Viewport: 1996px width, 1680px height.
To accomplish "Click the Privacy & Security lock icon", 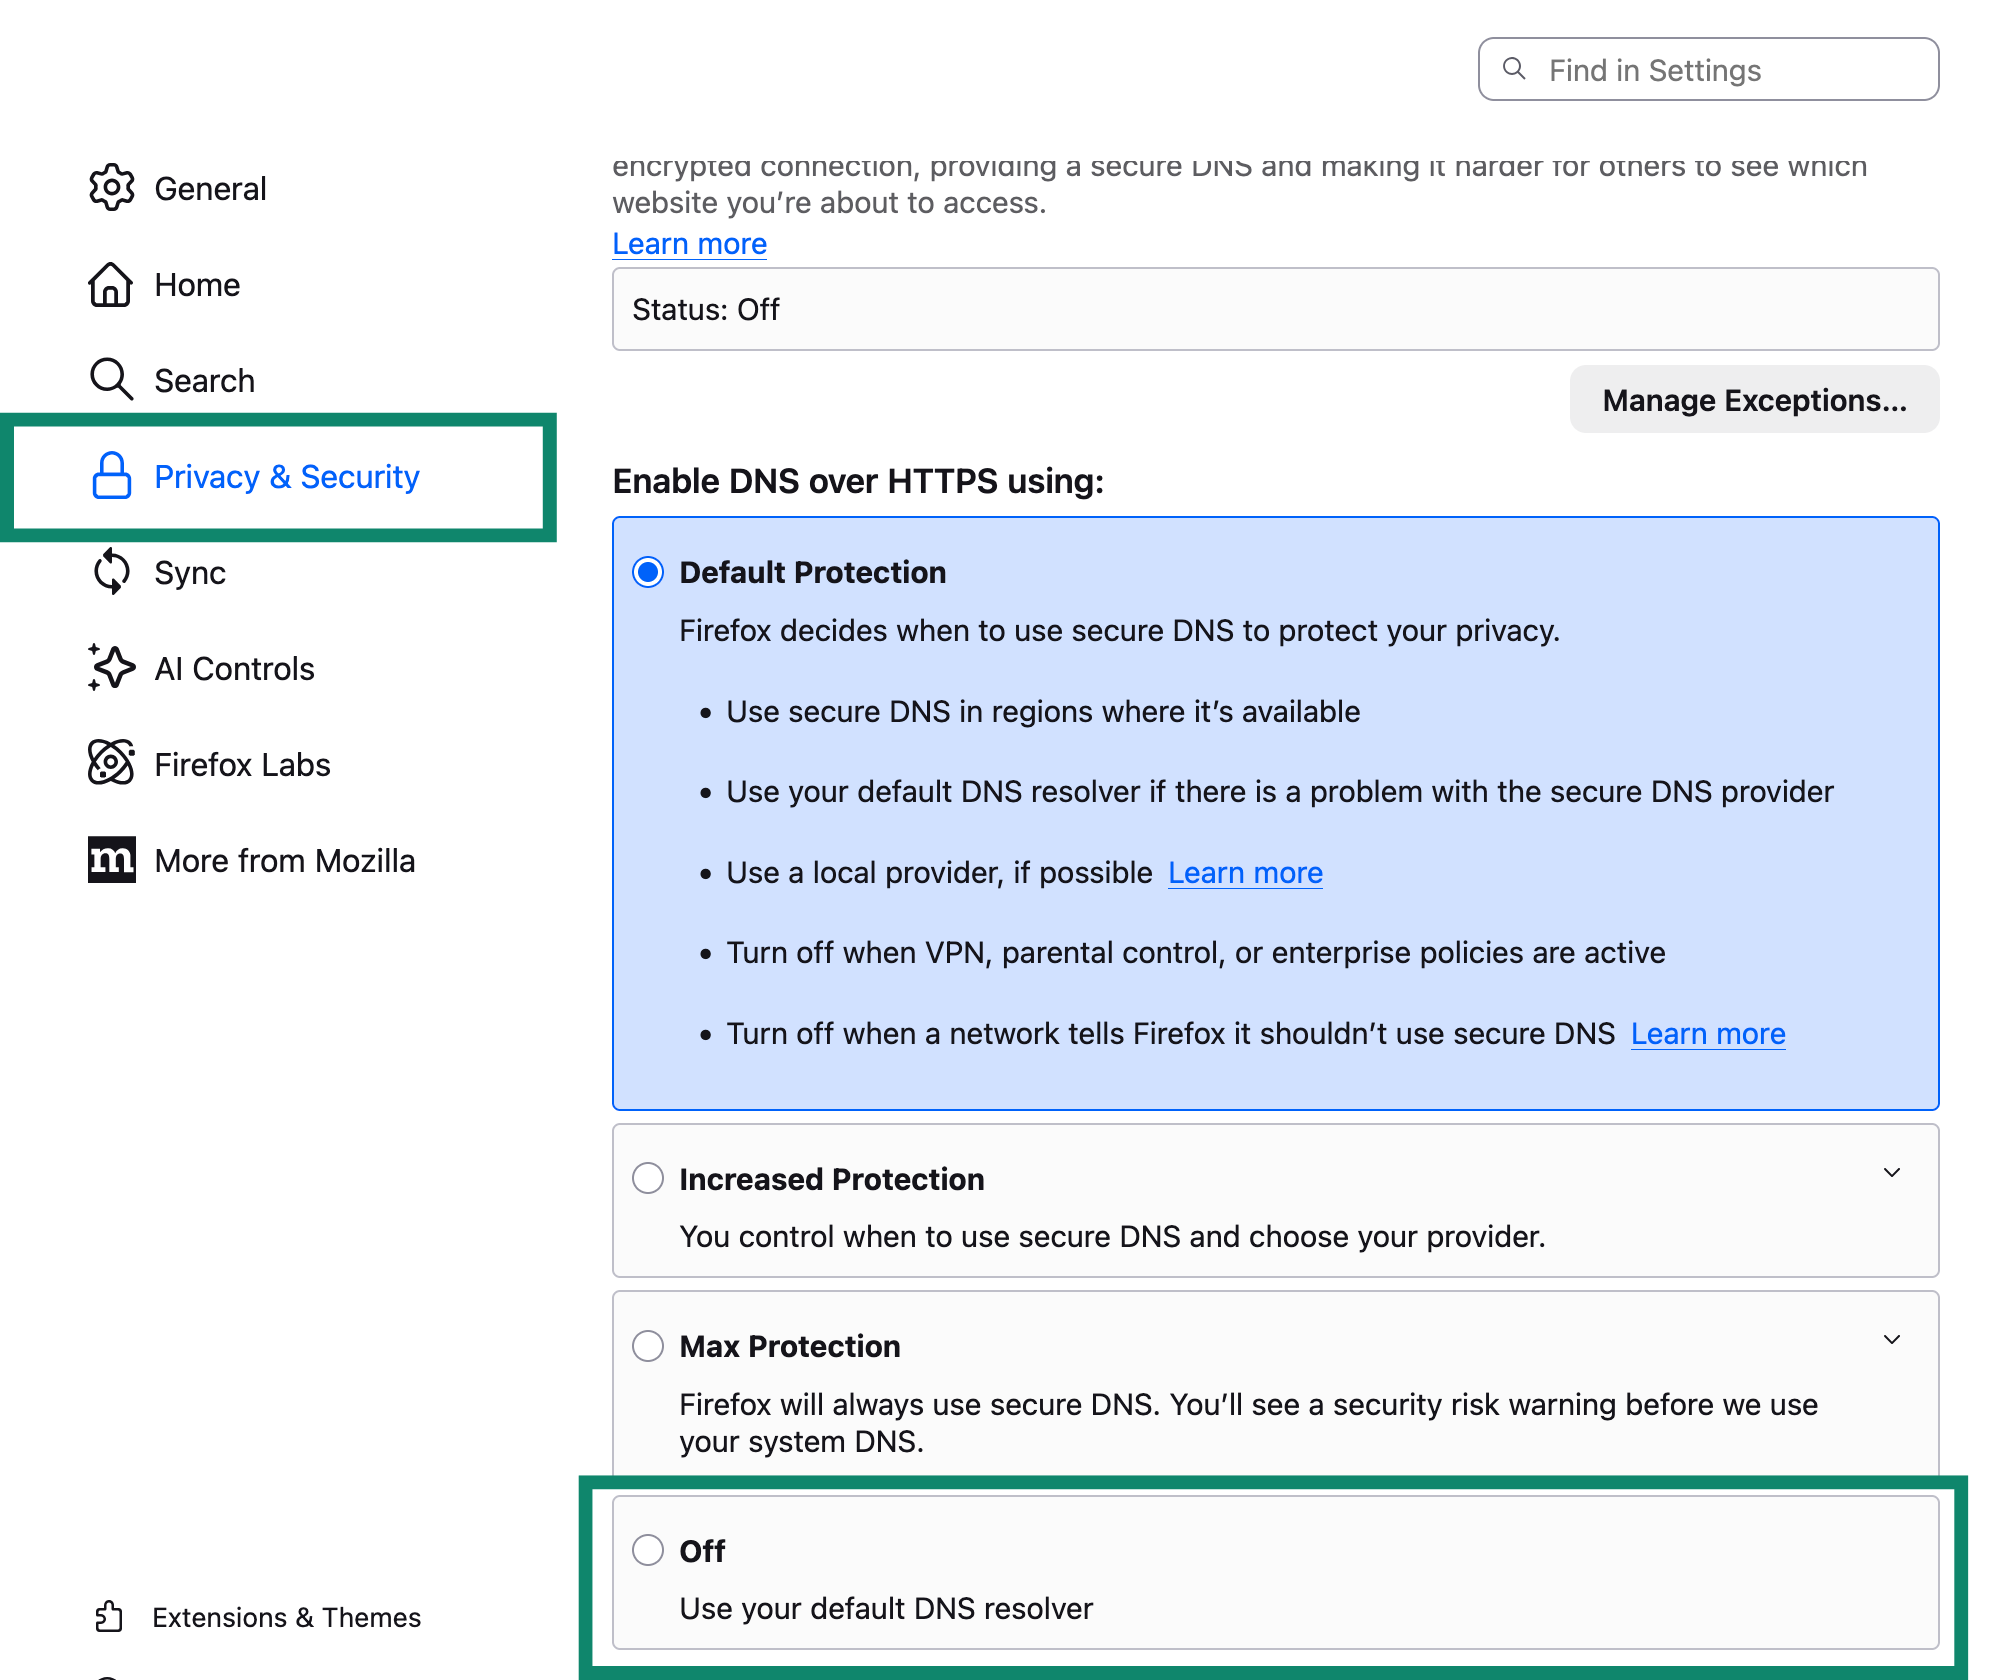I will [x=111, y=476].
